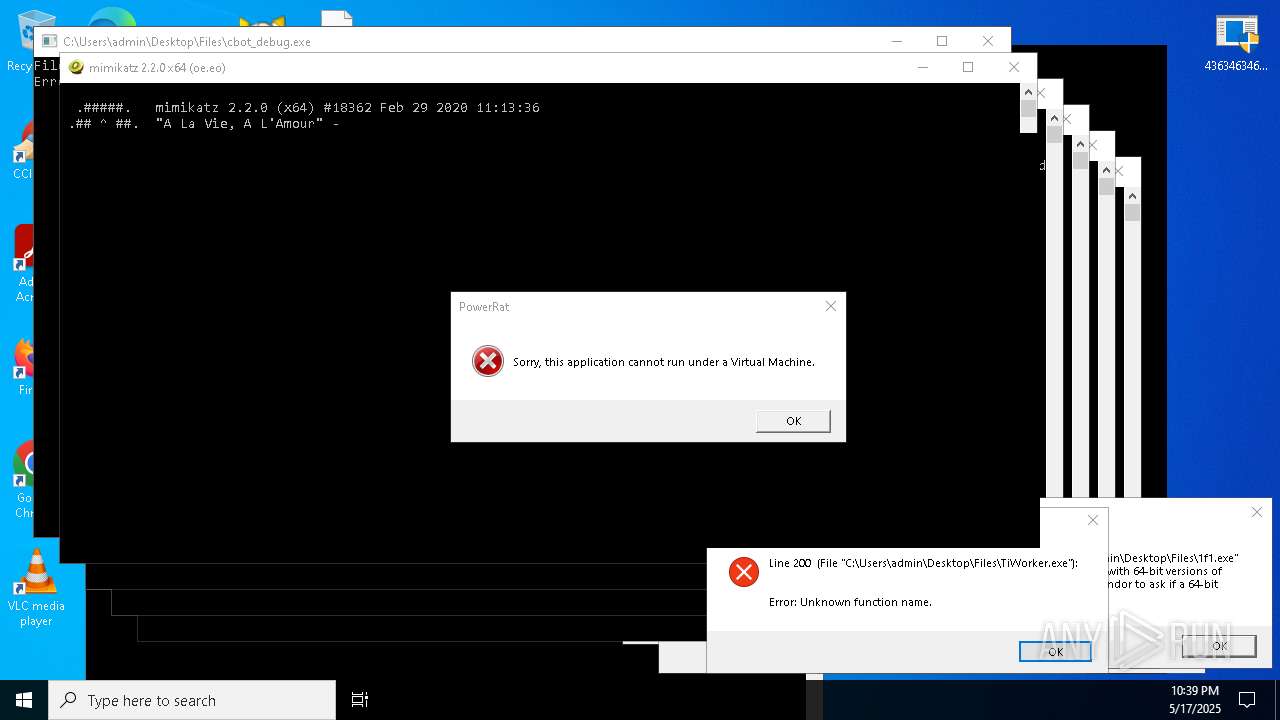Select the Google Chrome desktop icon

pos(22,482)
